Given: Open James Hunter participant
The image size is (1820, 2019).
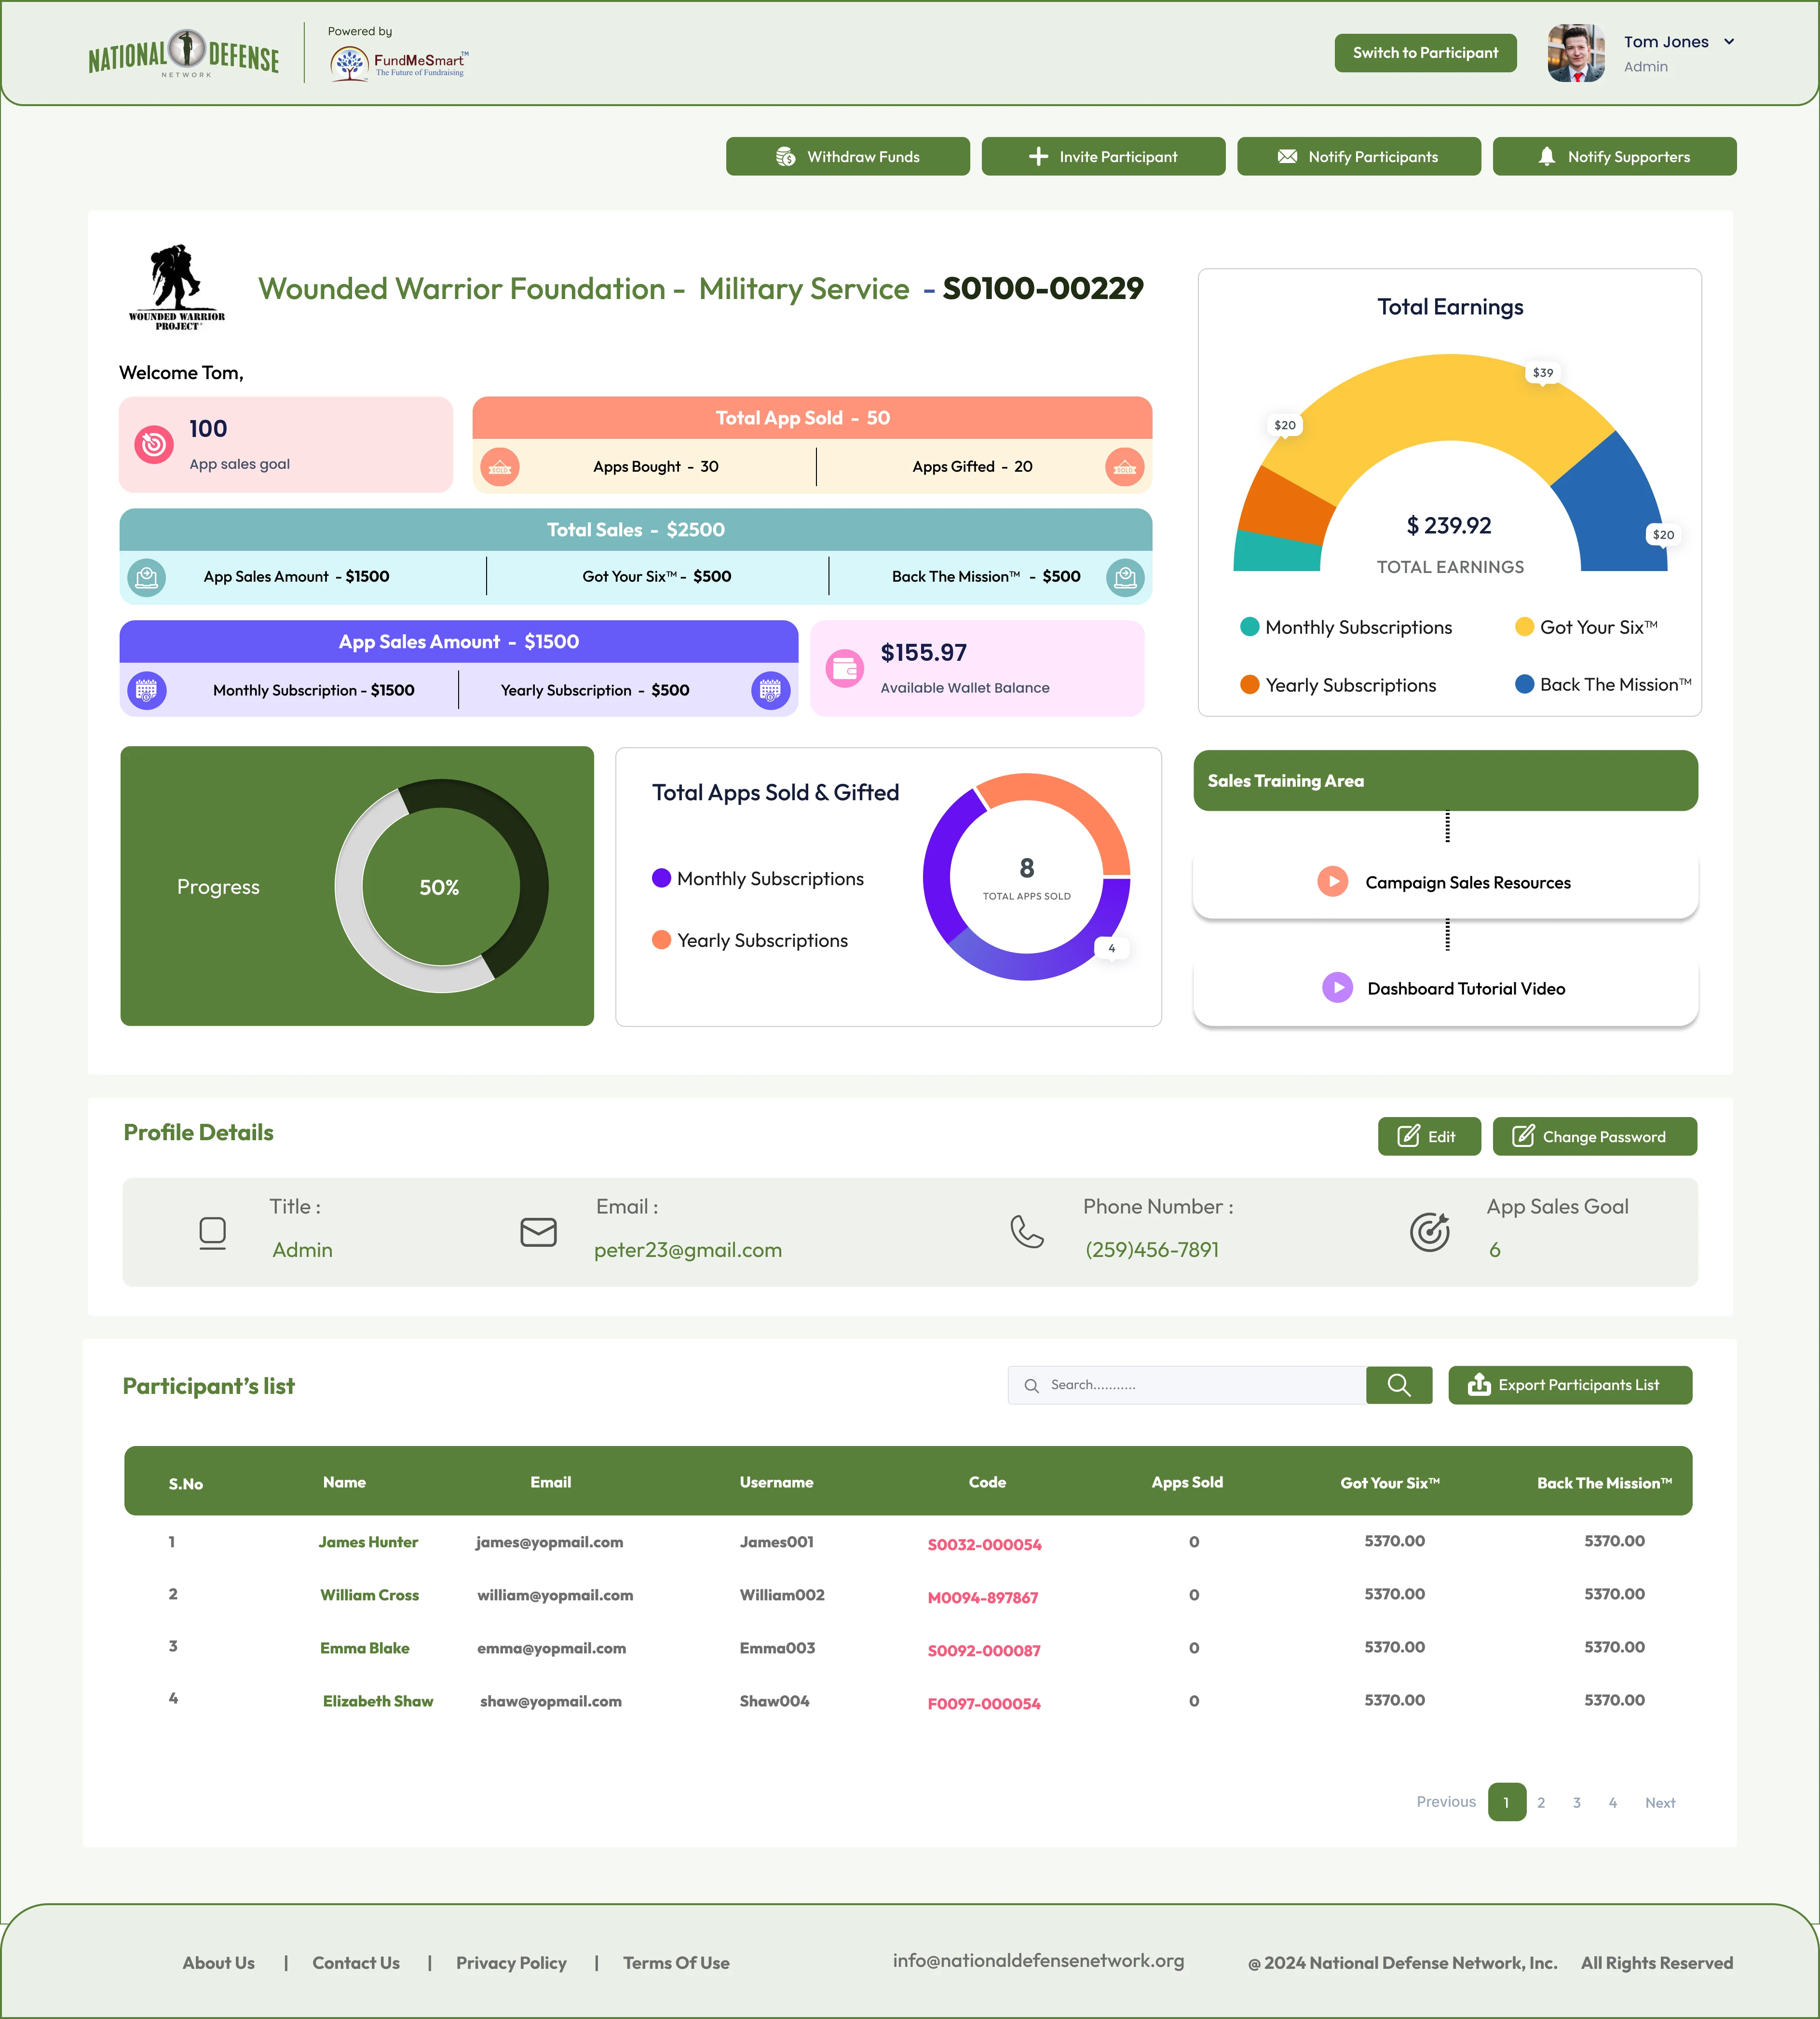Looking at the screenshot, I should tap(368, 1542).
